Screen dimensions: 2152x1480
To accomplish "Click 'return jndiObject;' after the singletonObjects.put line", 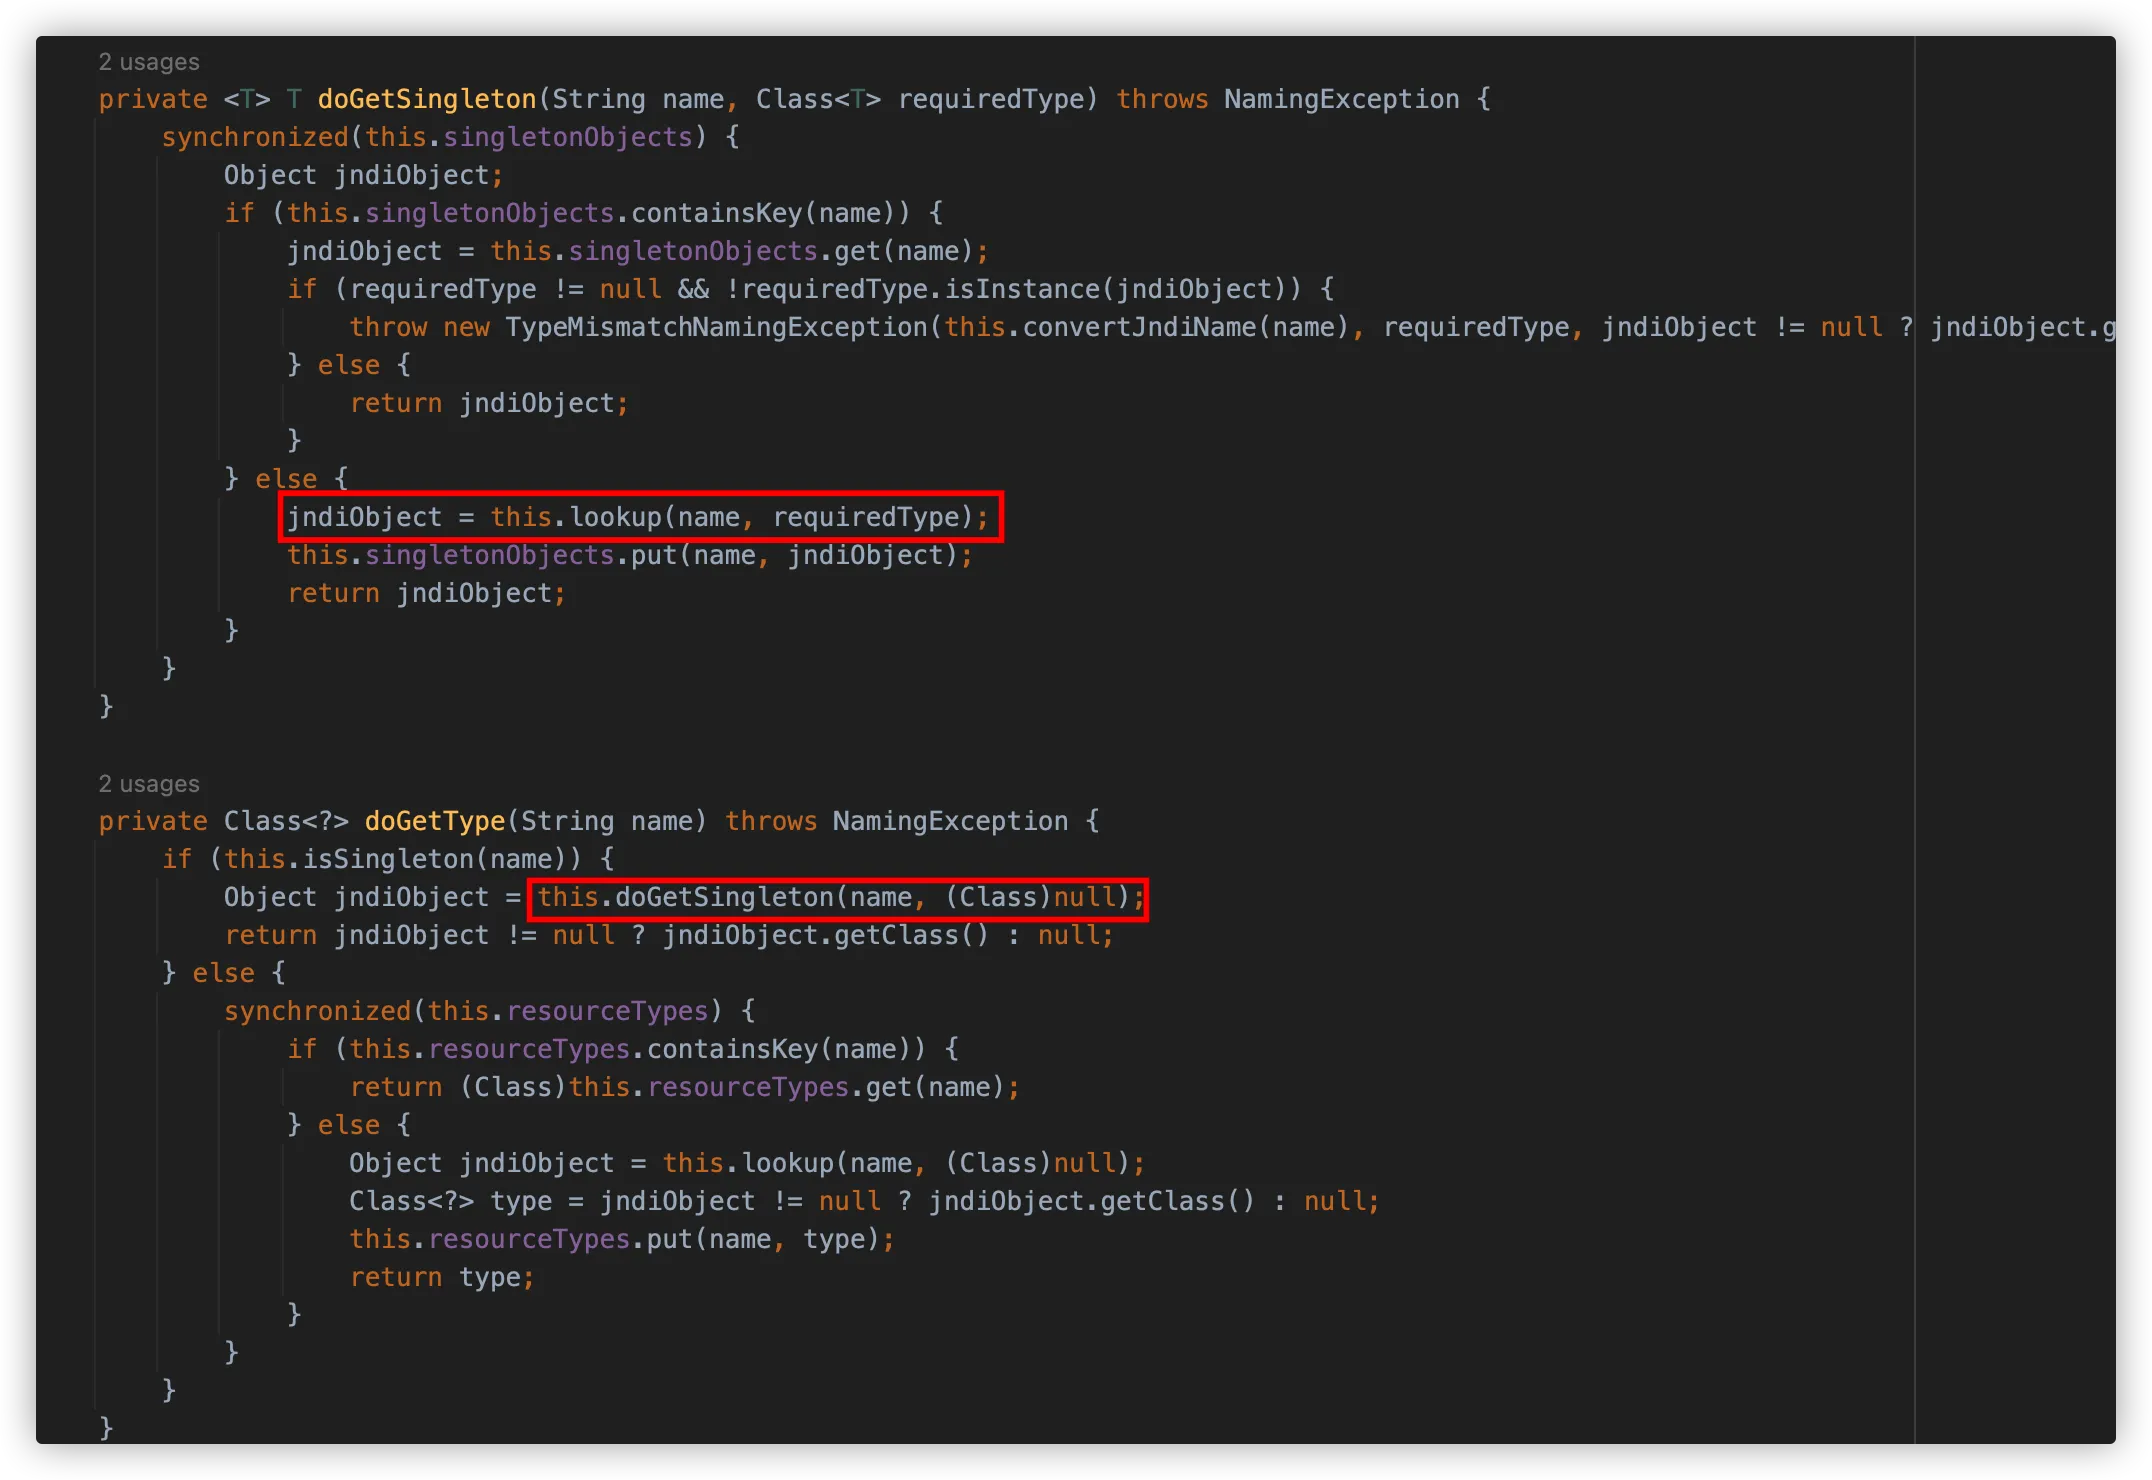I will 427,593.
